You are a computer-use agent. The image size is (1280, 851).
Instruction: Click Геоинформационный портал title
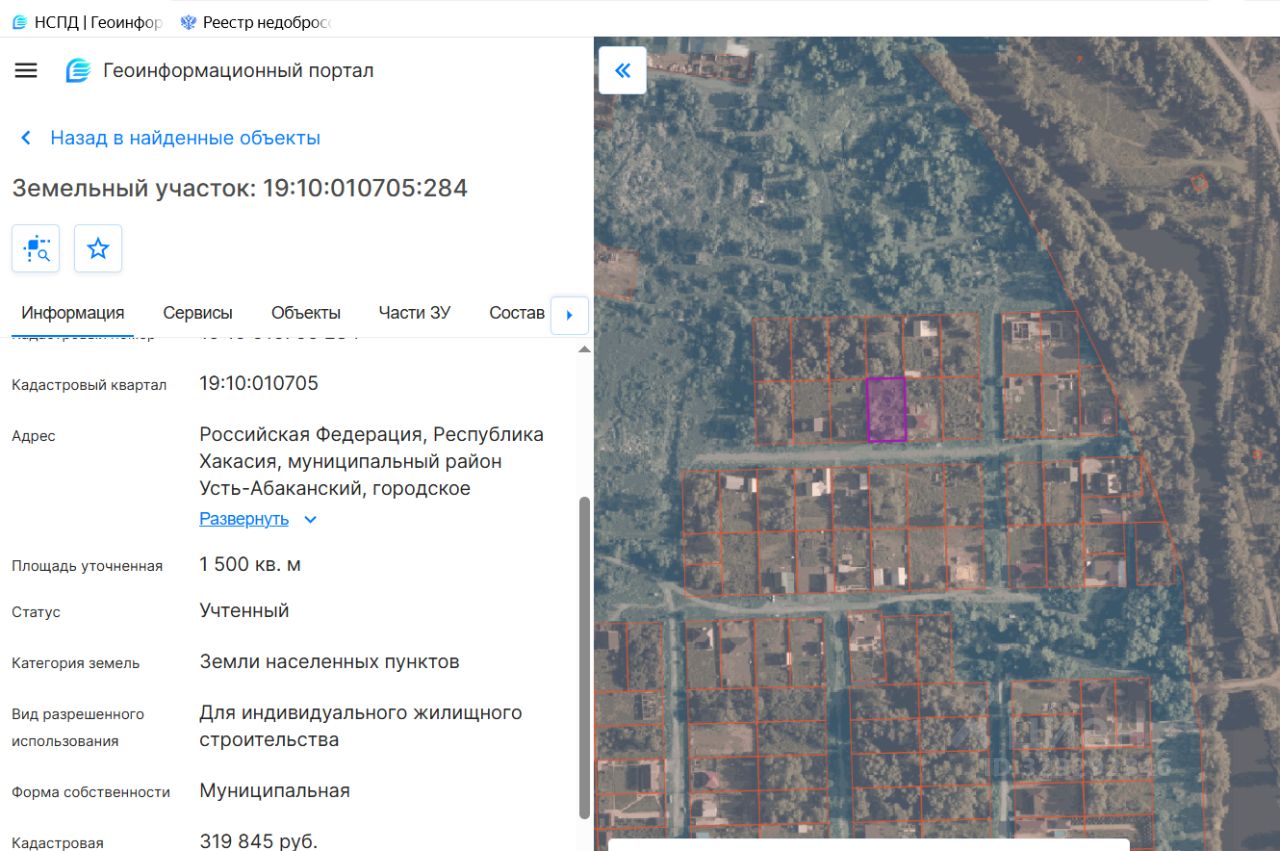tap(239, 71)
